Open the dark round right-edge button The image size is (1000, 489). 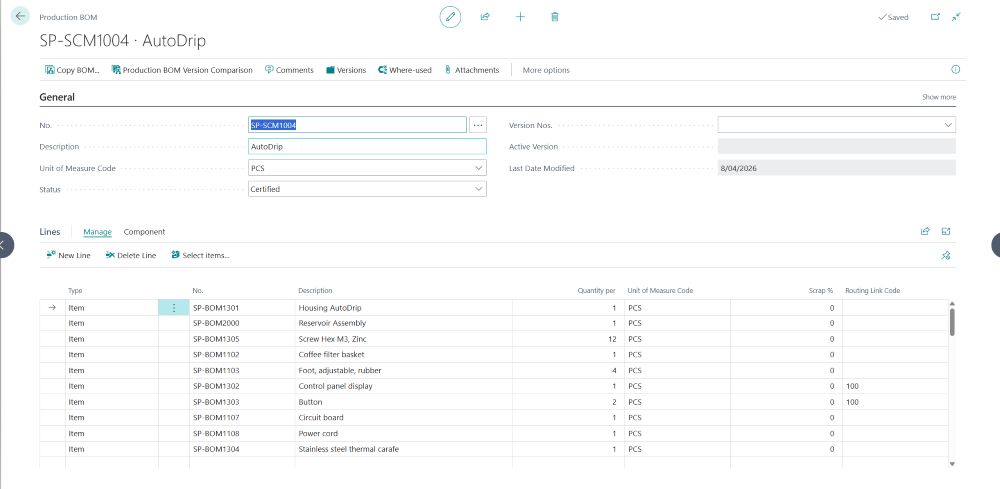pyautogui.click(x=996, y=245)
